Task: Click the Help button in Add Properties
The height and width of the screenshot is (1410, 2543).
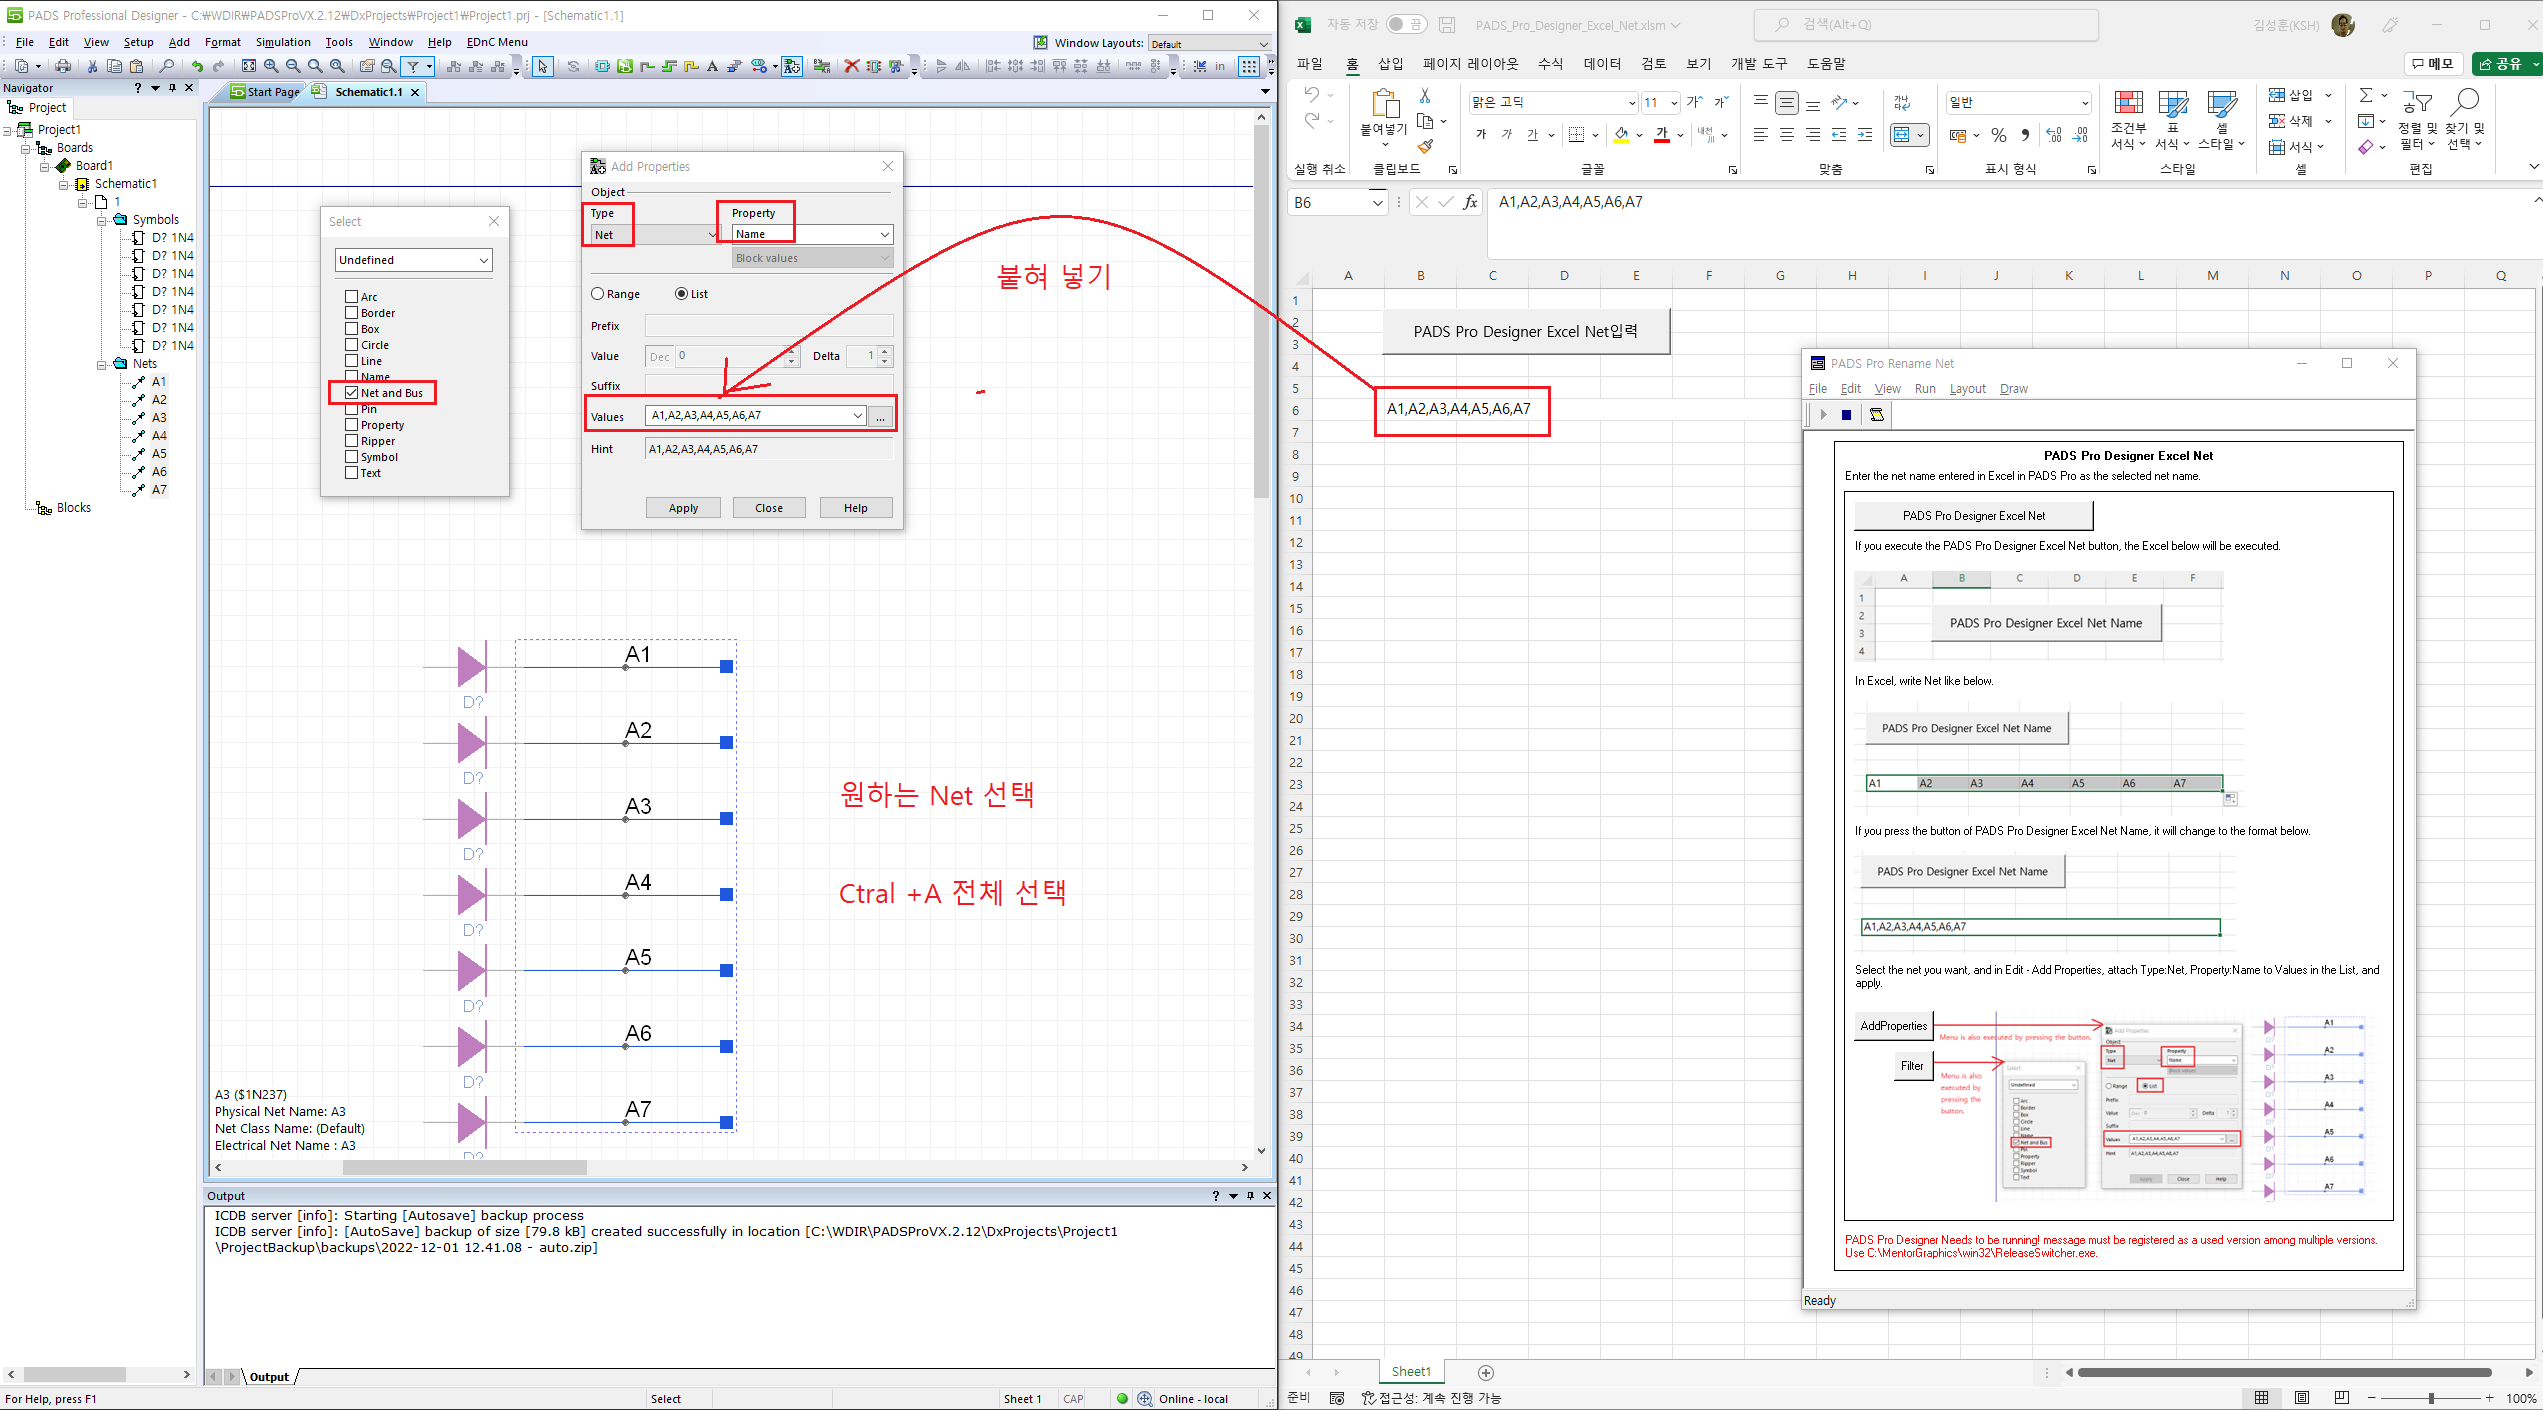Action: tap(856, 508)
